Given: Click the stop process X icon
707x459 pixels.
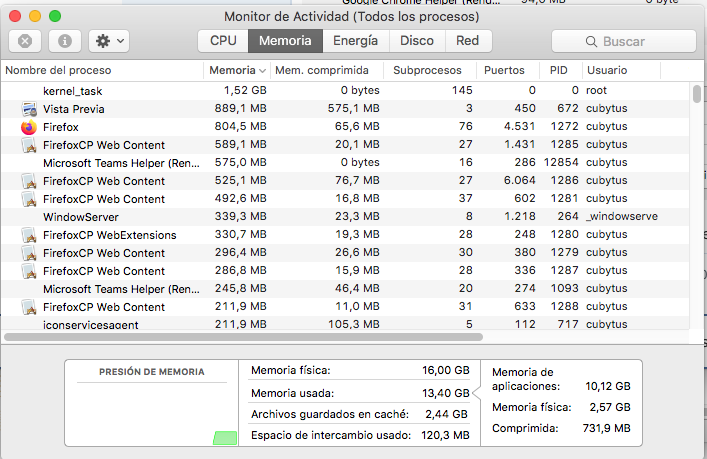Looking at the screenshot, I should [25, 41].
